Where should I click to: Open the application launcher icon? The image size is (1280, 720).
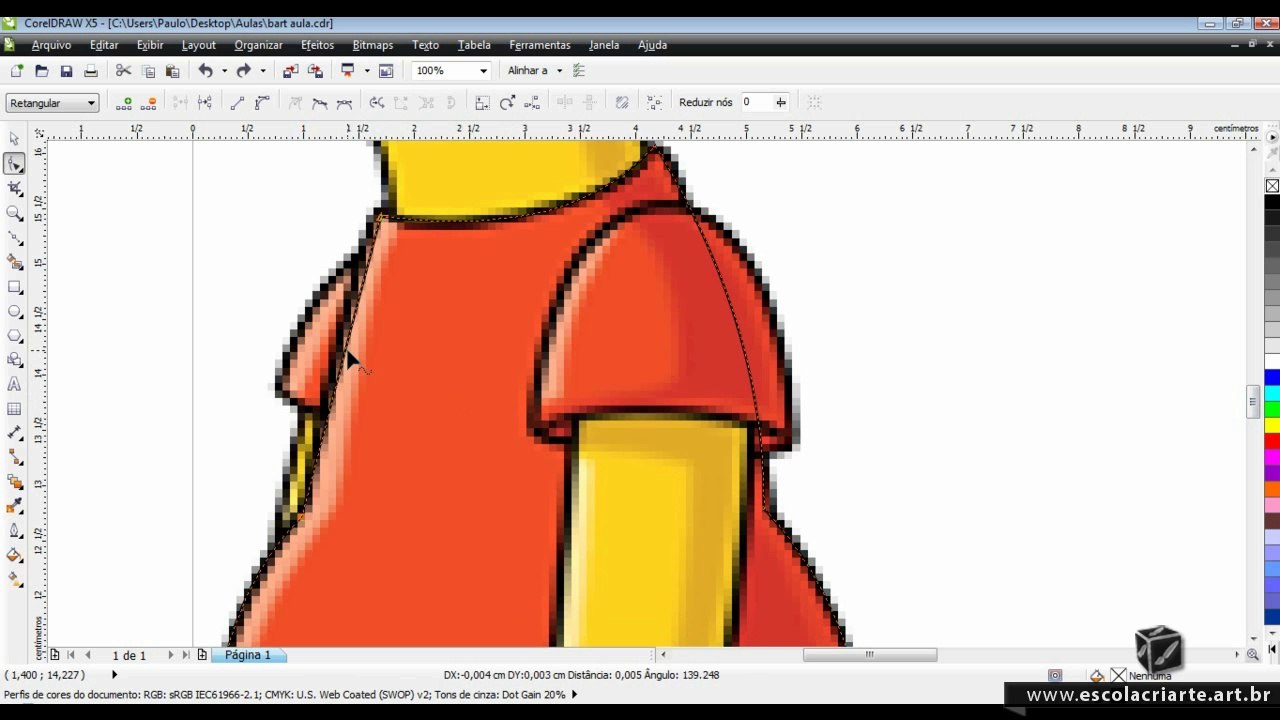(348, 71)
